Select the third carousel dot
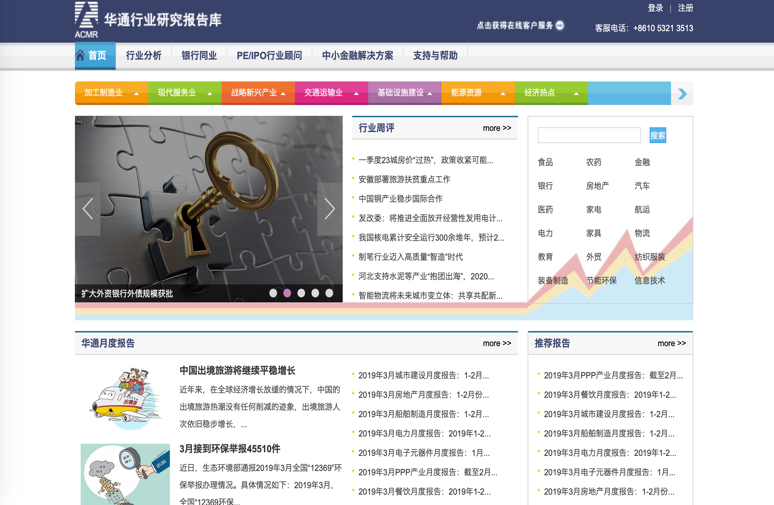Viewport: 774px width, 505px height. pos(301,293)
